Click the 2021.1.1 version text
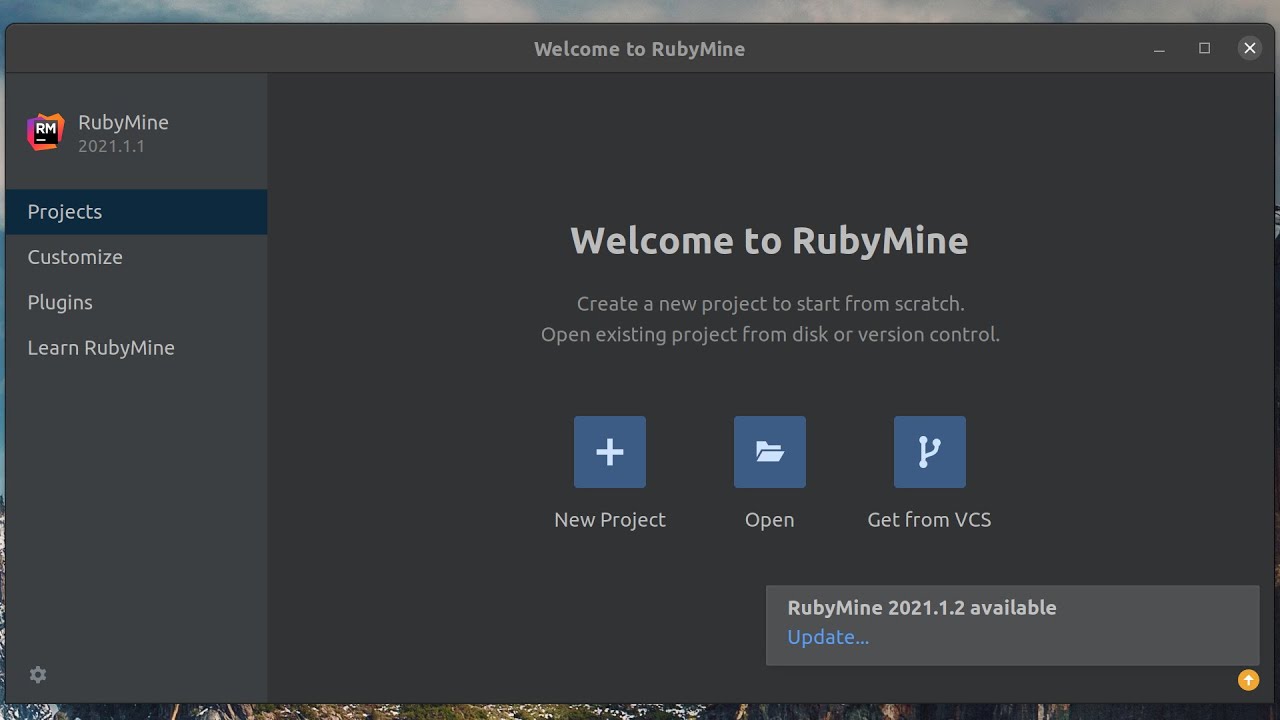 [111, 146]
